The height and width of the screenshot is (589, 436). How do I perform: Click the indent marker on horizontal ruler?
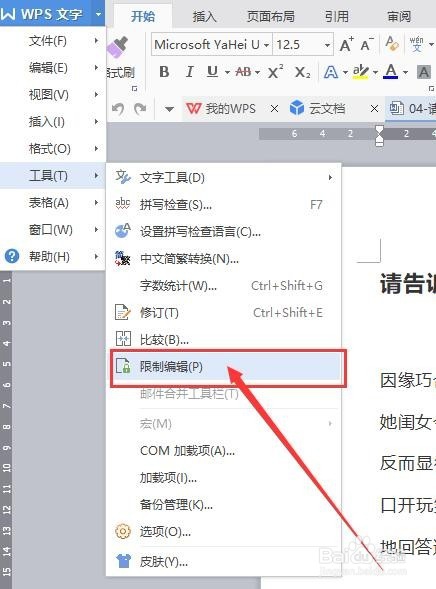379,136
